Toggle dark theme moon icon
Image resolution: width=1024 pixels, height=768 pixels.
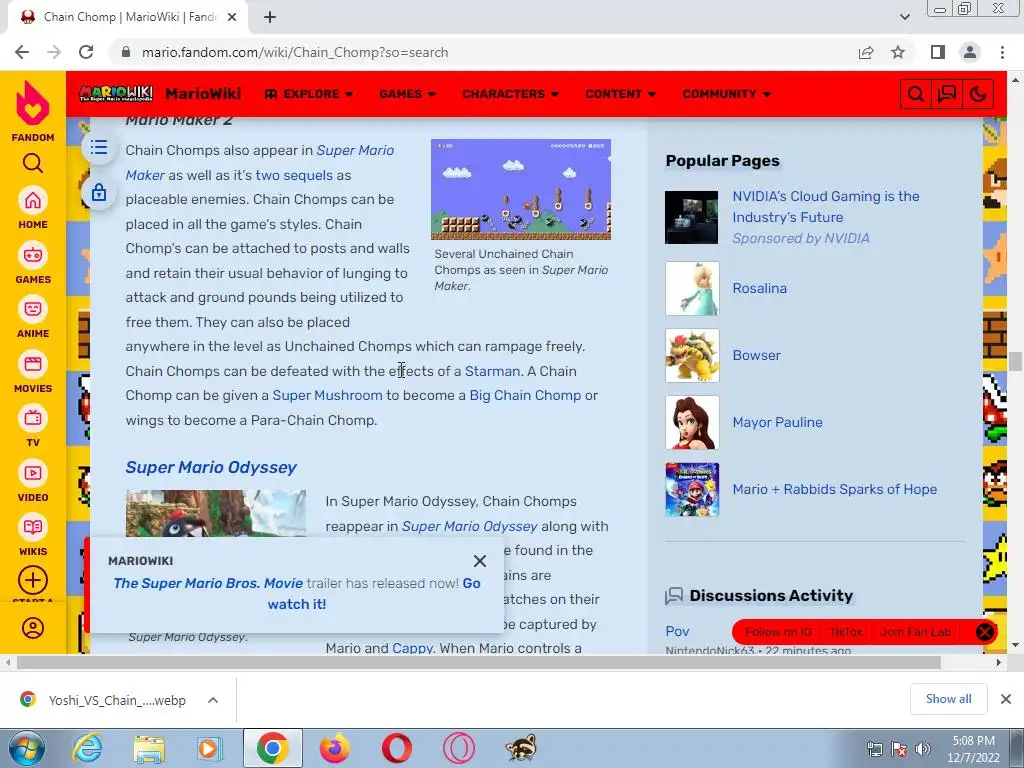pos(978,94)
